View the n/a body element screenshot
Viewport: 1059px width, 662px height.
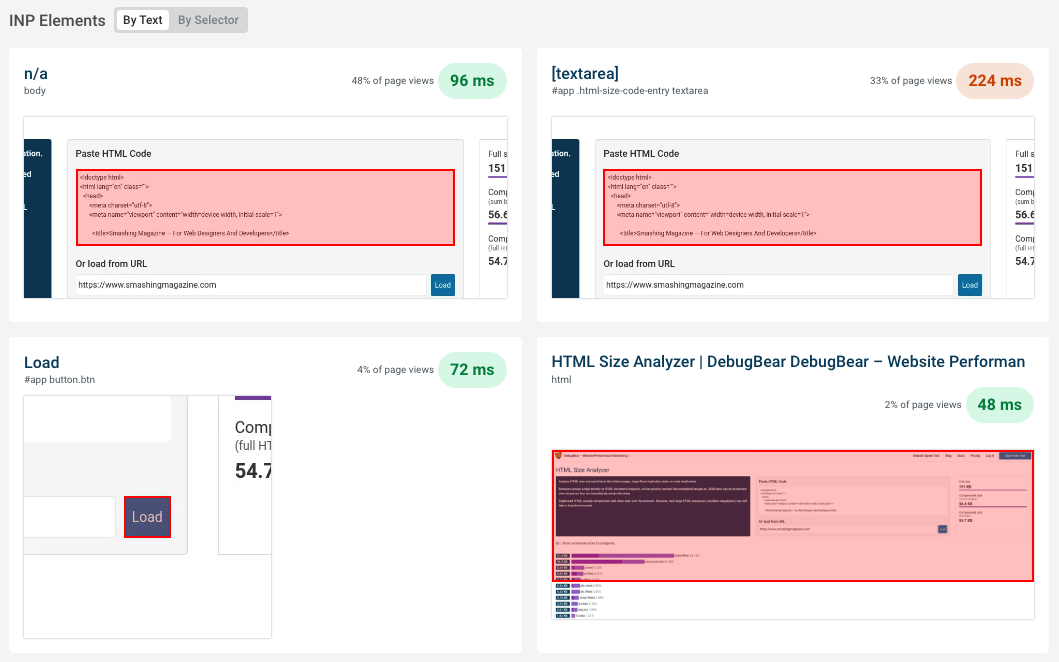[265, 207]
